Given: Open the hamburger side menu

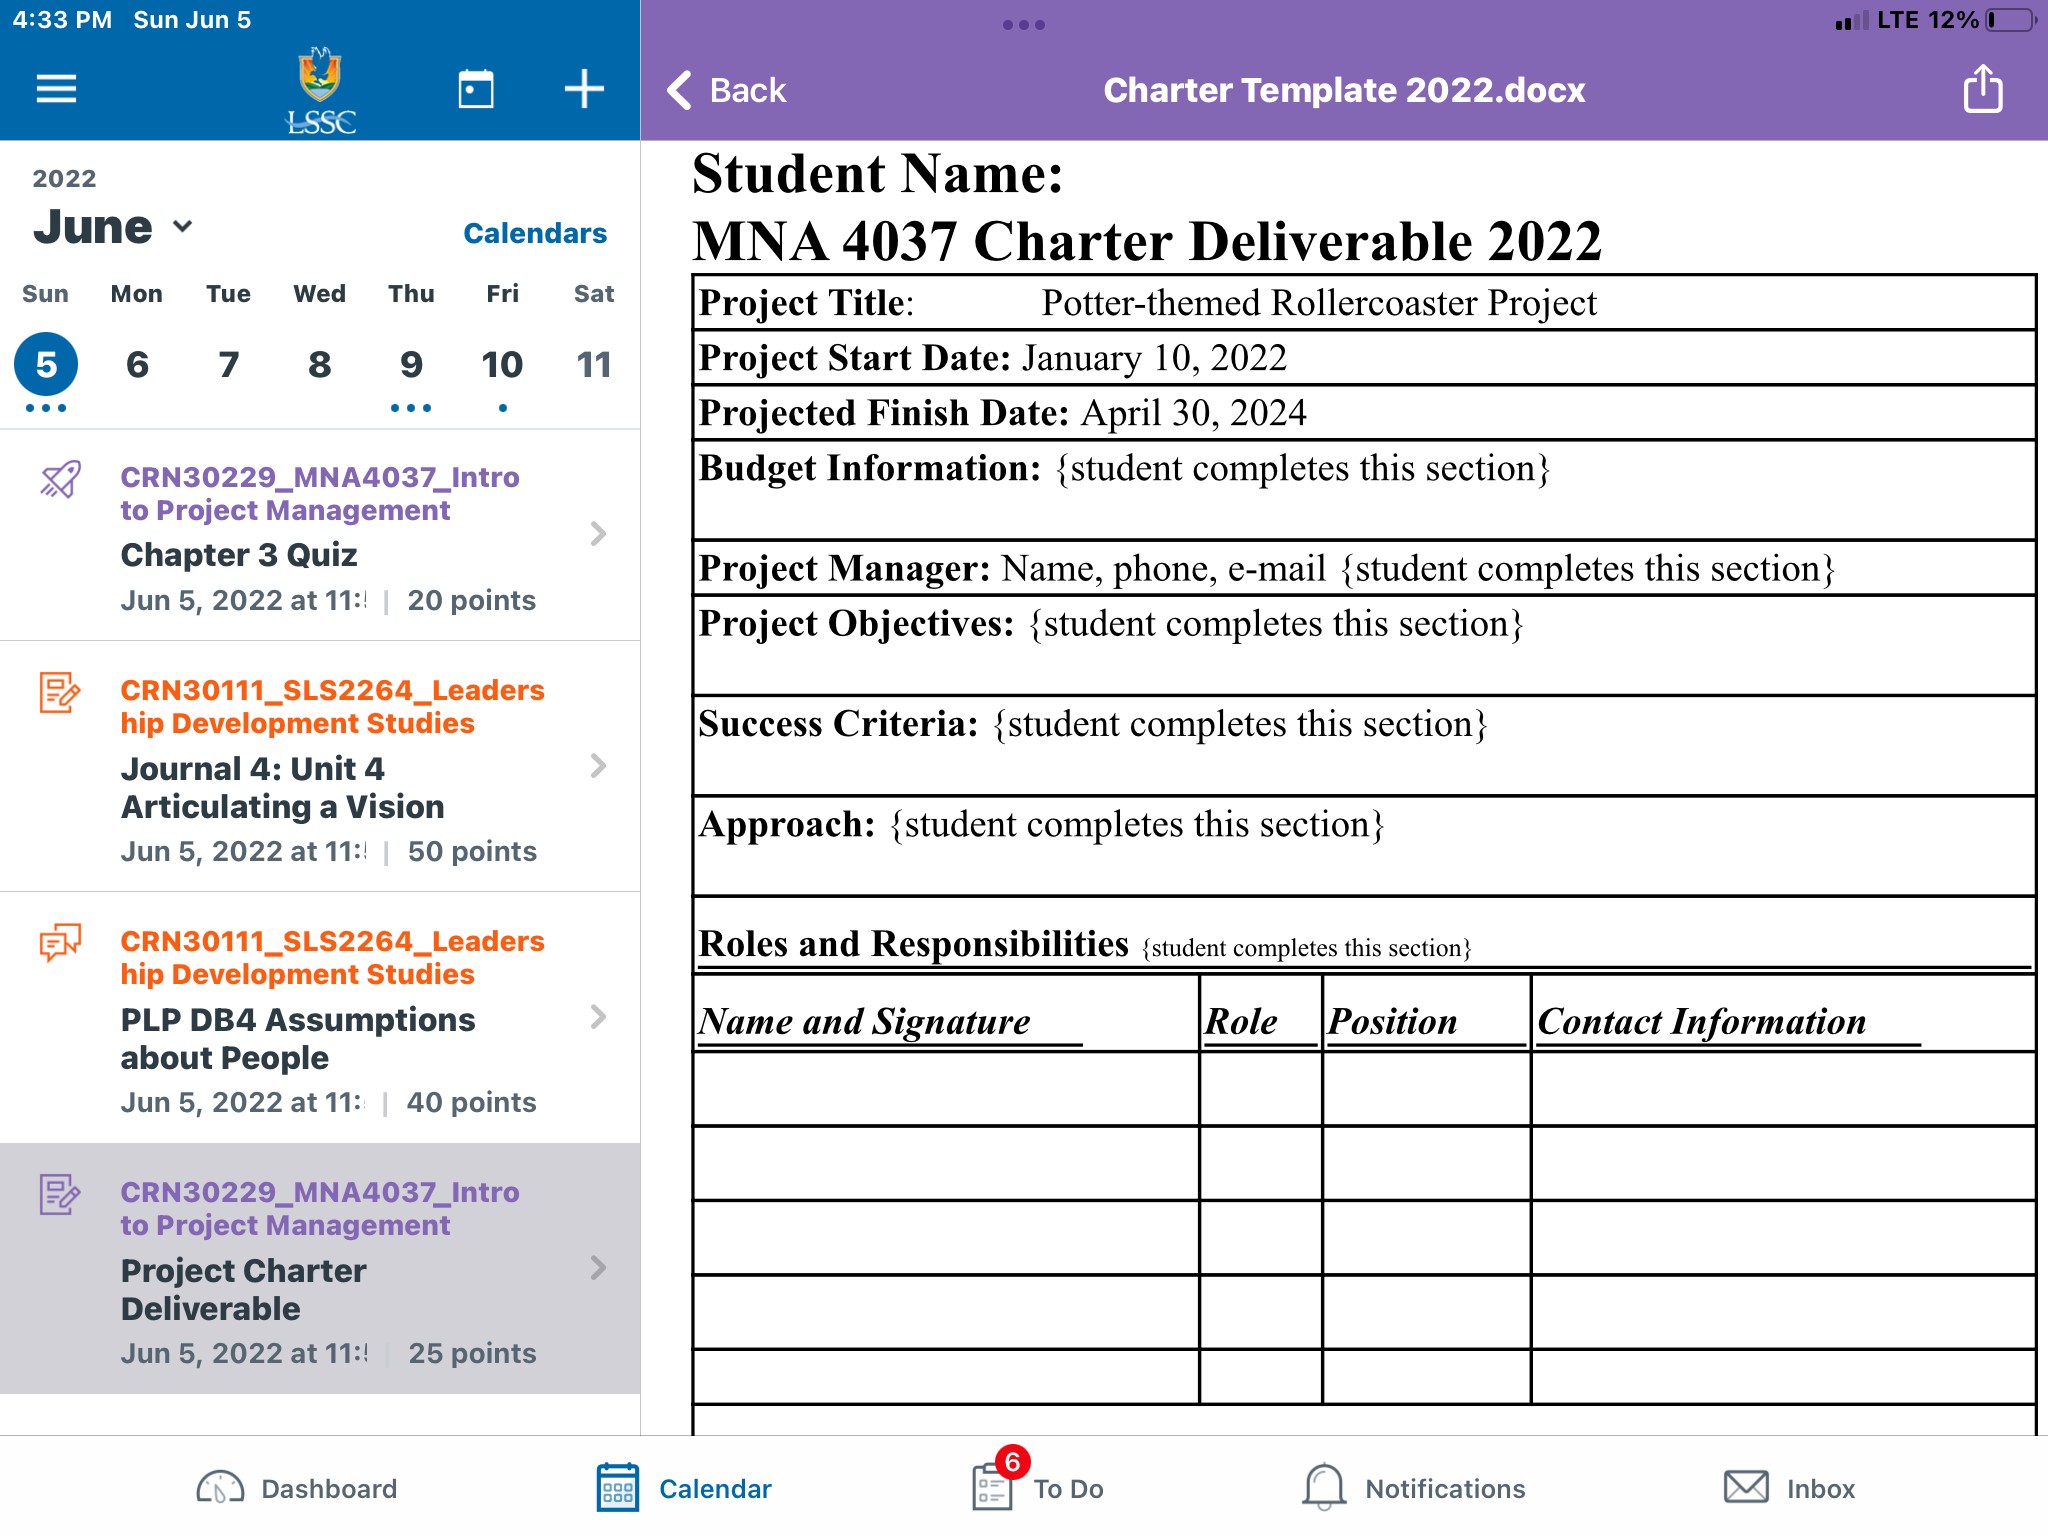Looking at the screenshot, I should [x=56, y=89].
